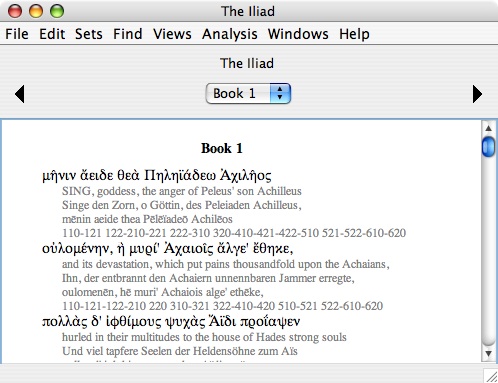Click the yellow minimize window button
498x383 pixels.
point(36,11)
